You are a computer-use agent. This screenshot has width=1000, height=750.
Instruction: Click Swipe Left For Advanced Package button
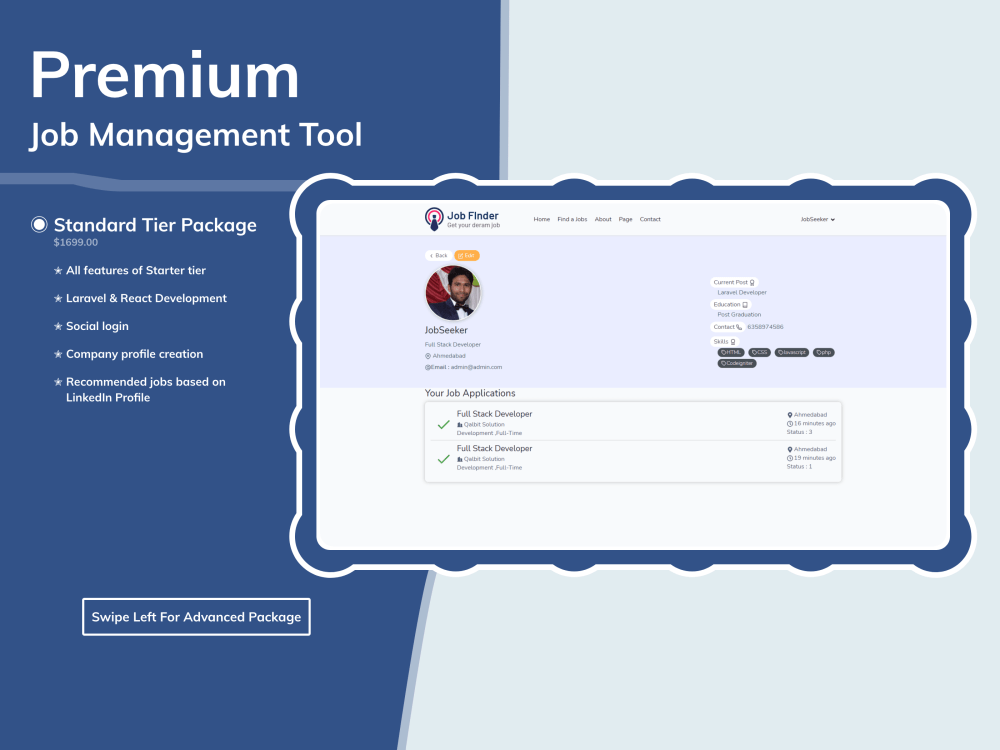click(x=196, y=617)
